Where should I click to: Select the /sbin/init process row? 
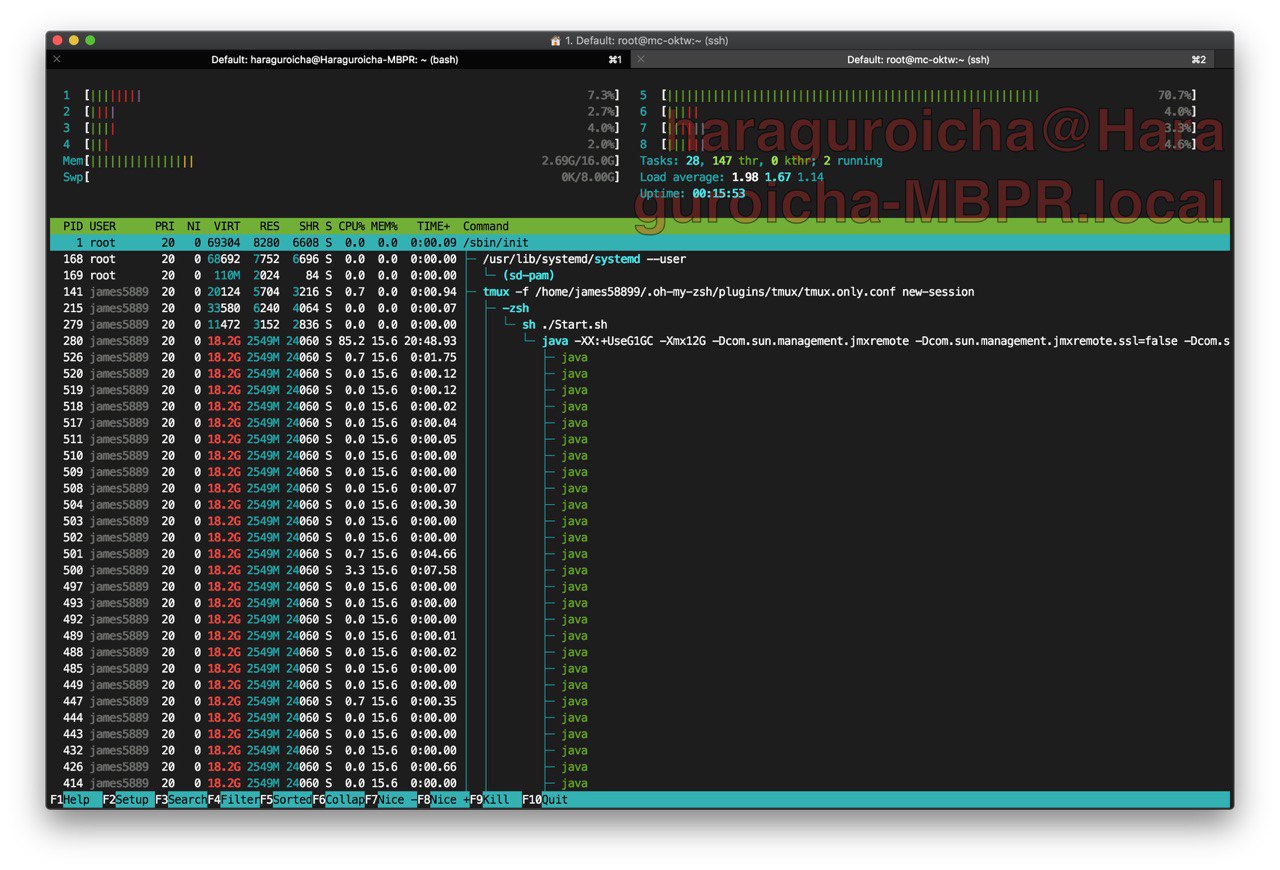[640, 243]
